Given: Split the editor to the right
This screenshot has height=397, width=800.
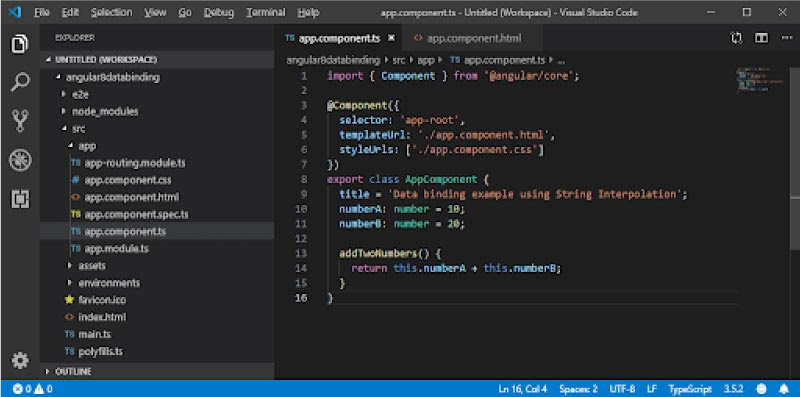Looking at the screenshot, I should pyautogui.click(x=761, y=38).
